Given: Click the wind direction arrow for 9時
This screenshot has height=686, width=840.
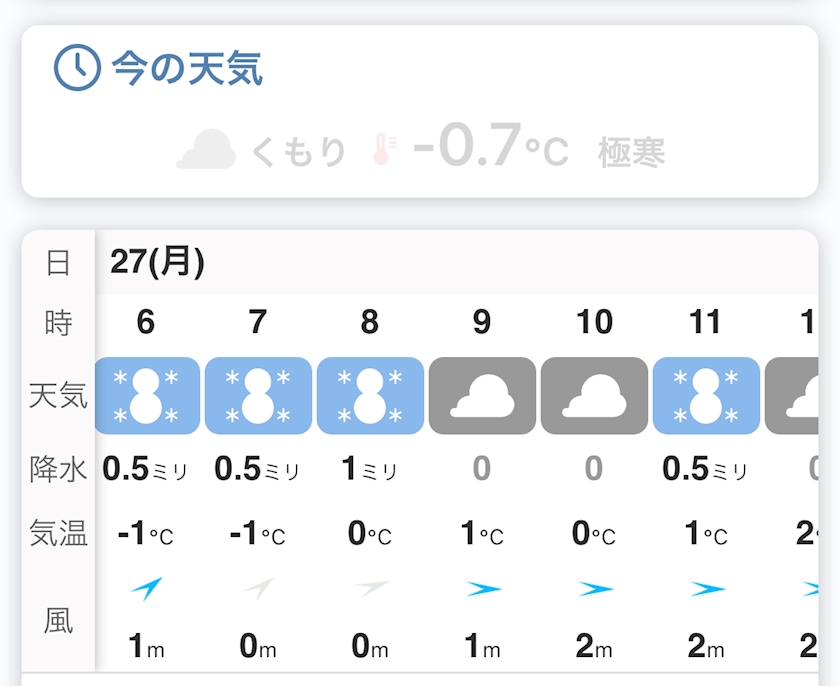Looking at the screenshot, I should 482,589.
